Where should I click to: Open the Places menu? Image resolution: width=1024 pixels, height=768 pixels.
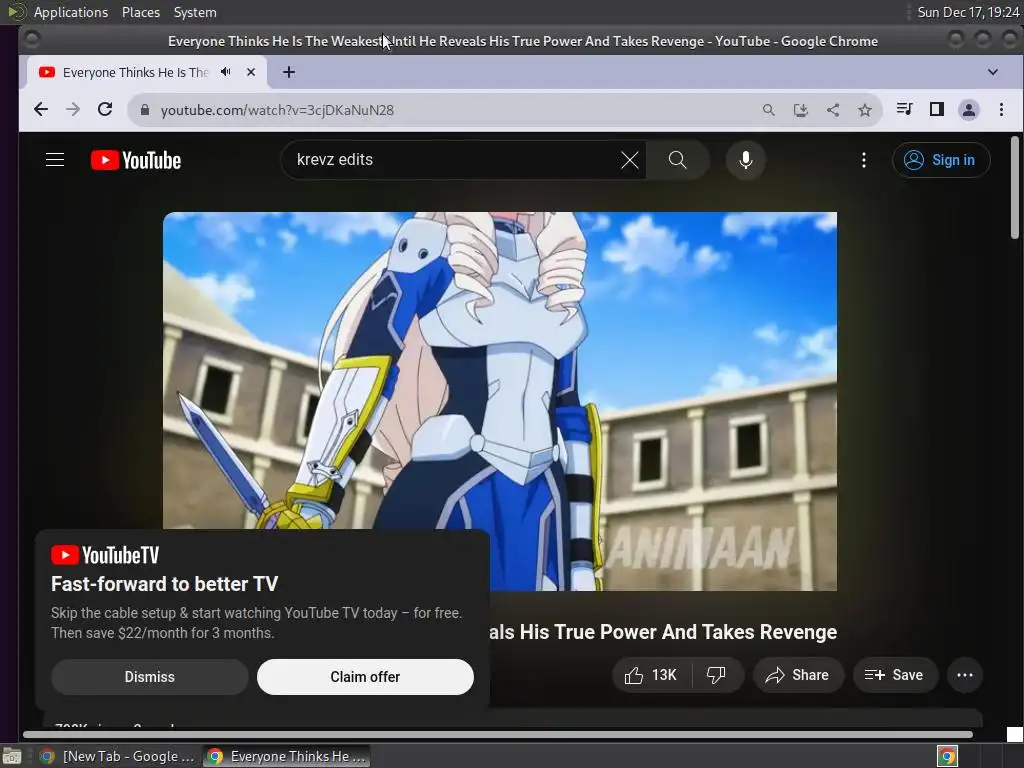point(140,12)
